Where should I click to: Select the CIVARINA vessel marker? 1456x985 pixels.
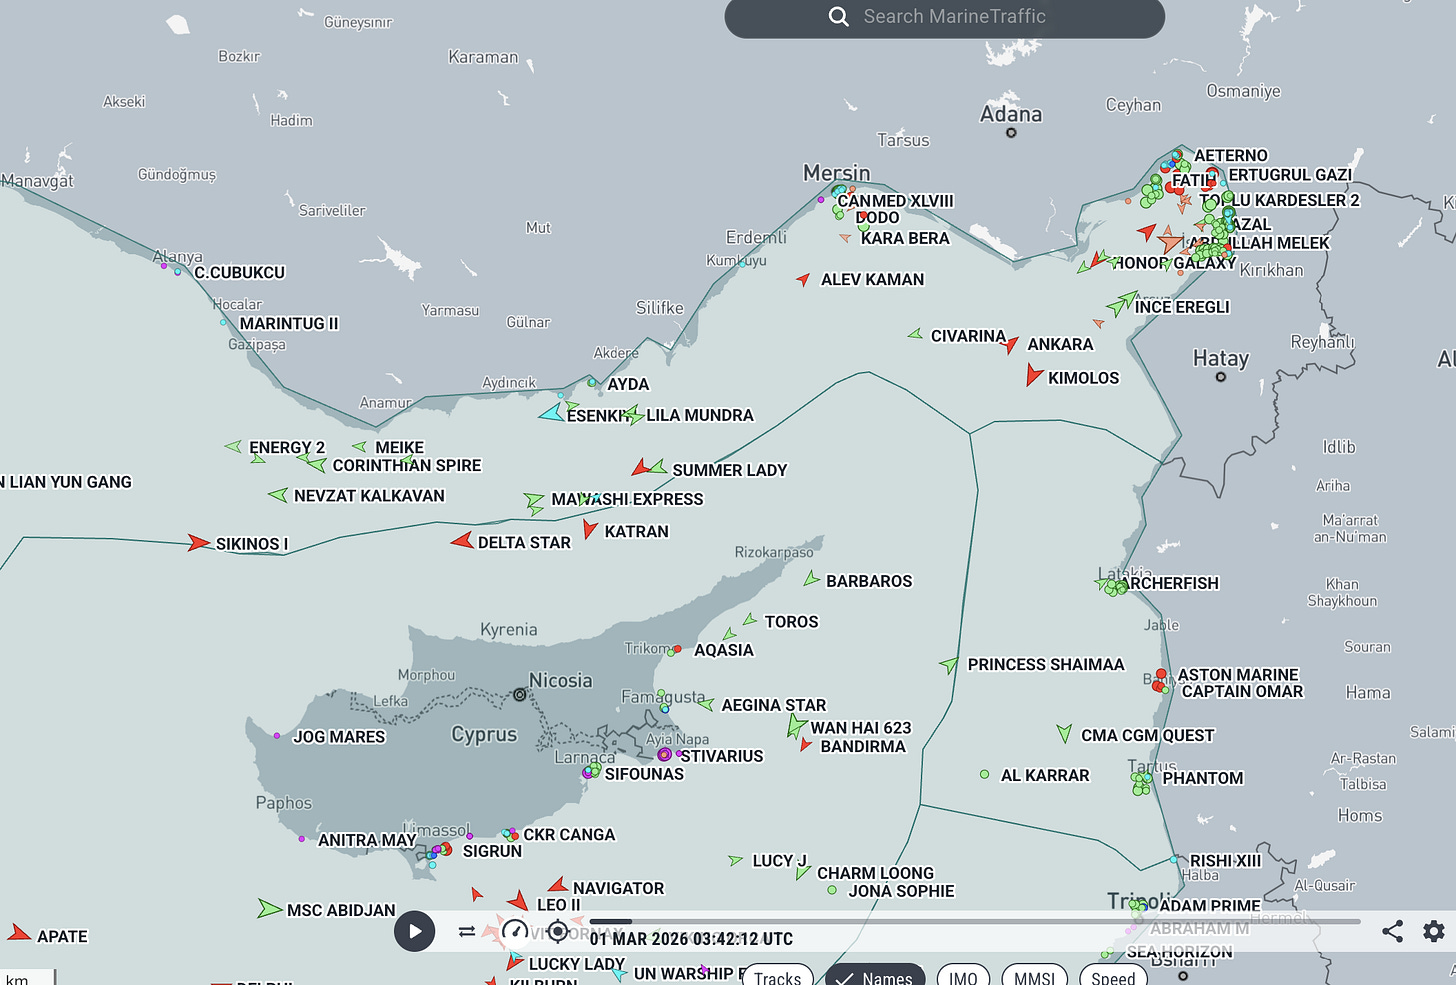point(915,334)
